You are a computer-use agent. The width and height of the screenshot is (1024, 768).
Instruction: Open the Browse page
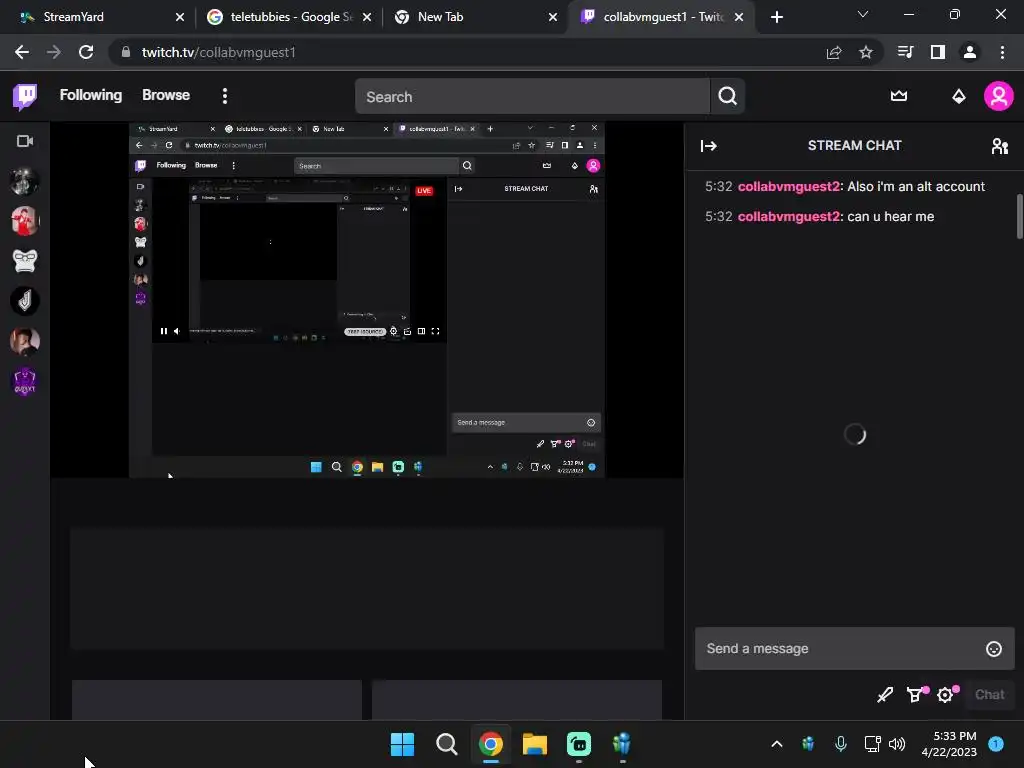pos(166,95)
